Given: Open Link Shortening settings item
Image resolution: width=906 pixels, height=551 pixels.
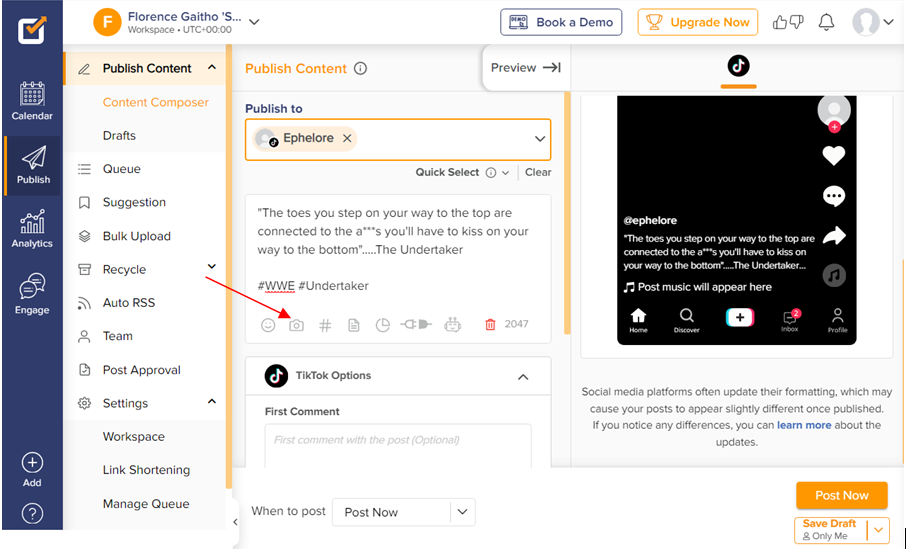Looking at the screenshot, I should [x=146, y=470].
